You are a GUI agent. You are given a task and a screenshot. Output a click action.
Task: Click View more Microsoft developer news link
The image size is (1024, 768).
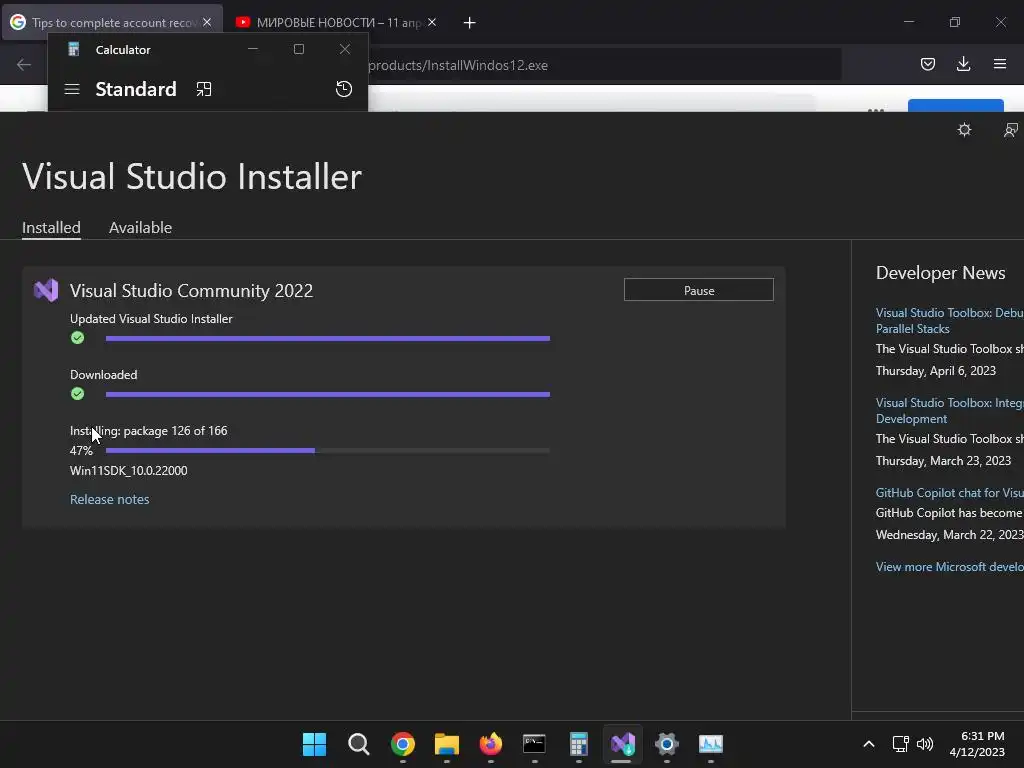[x=950, y=567]
